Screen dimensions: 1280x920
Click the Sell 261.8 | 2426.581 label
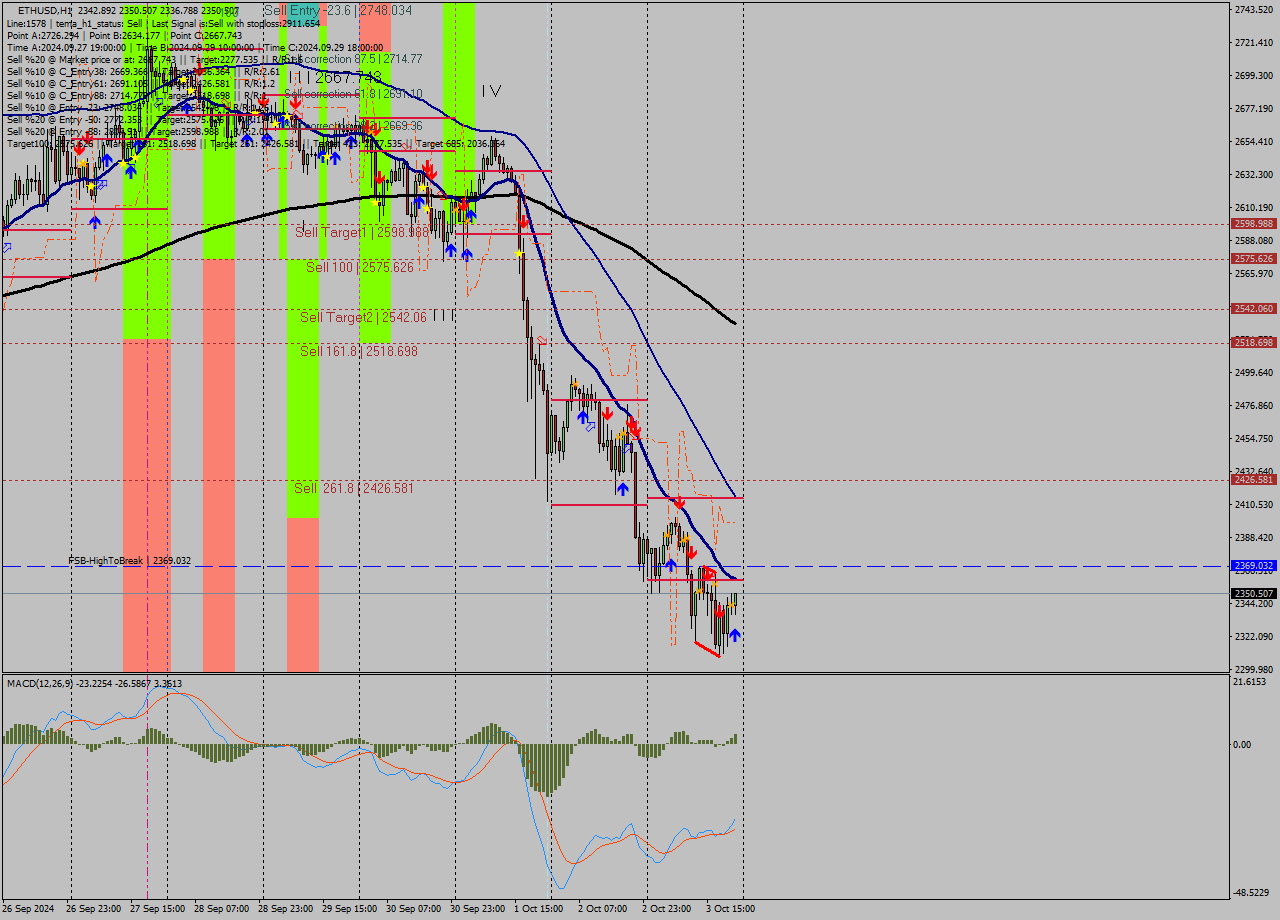coord(354,488)
